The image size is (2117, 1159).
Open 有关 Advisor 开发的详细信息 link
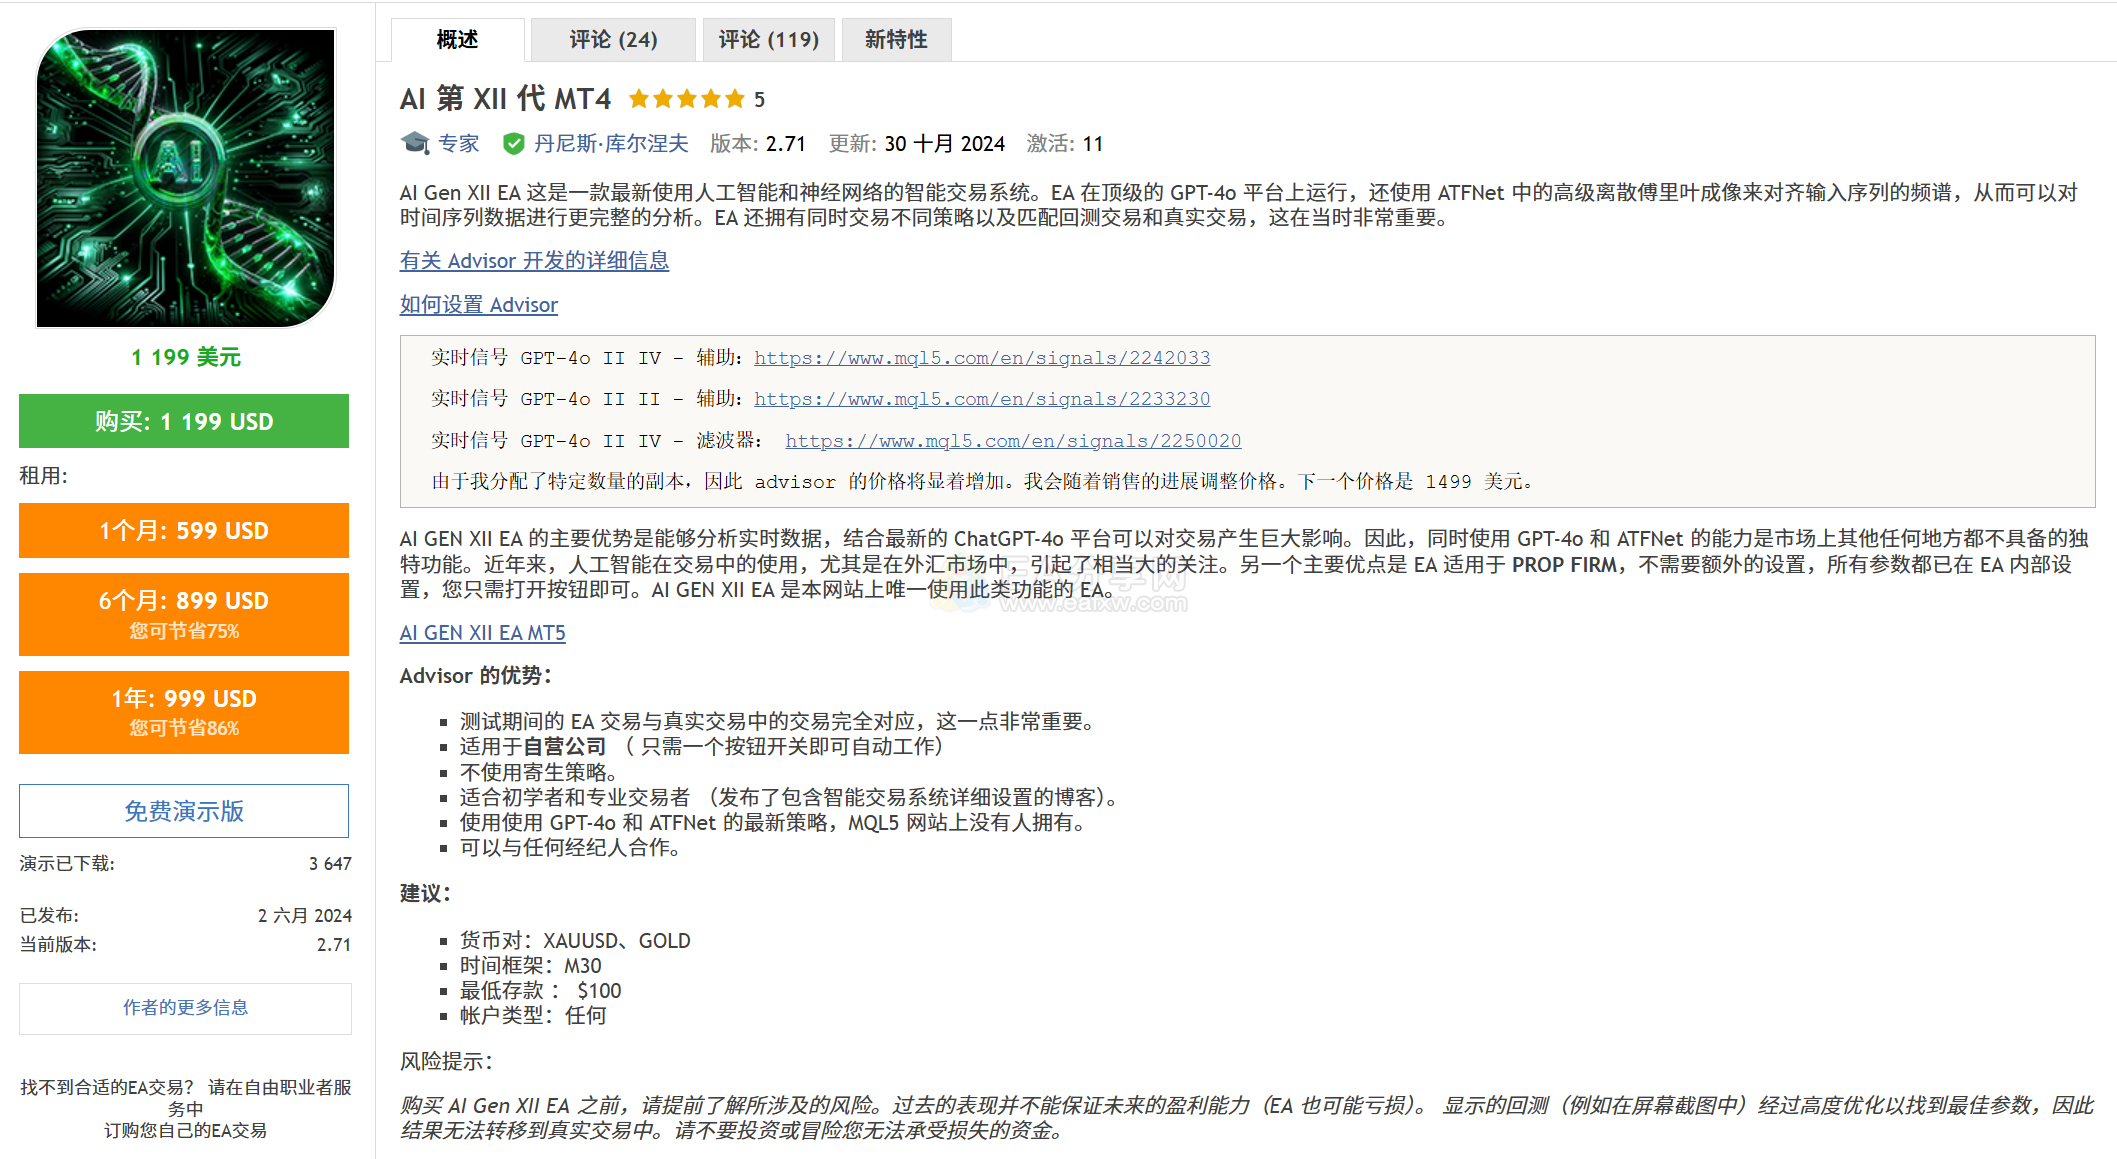(534, 261)
